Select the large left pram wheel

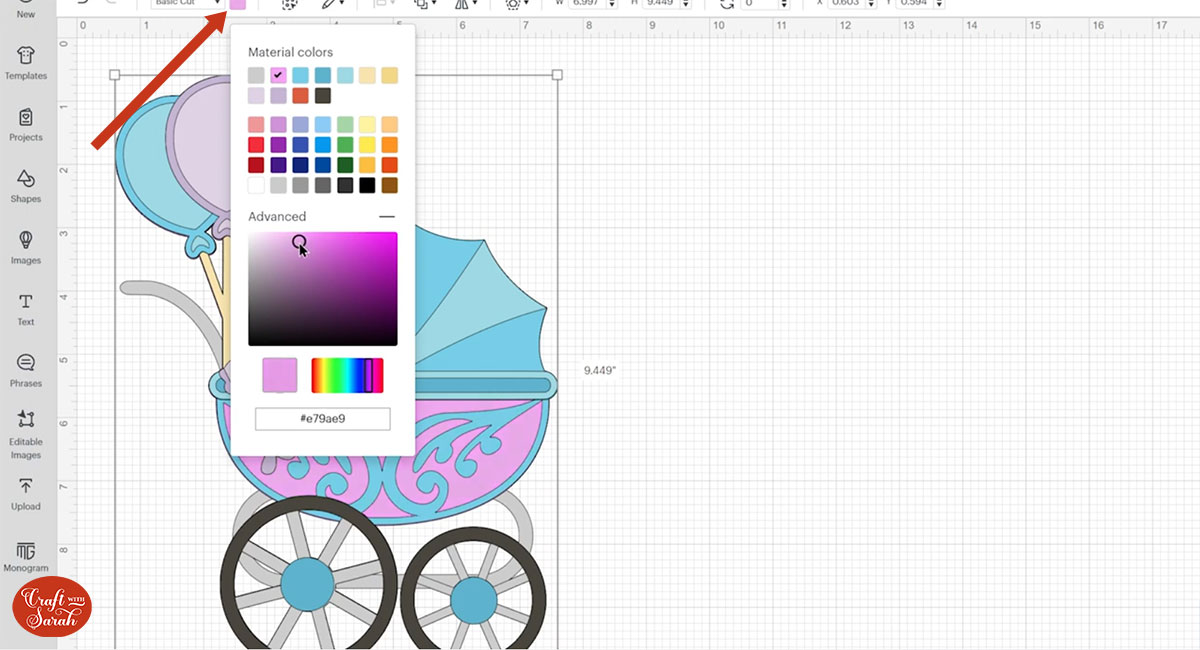pyautogui.click(x=307, y=583)
